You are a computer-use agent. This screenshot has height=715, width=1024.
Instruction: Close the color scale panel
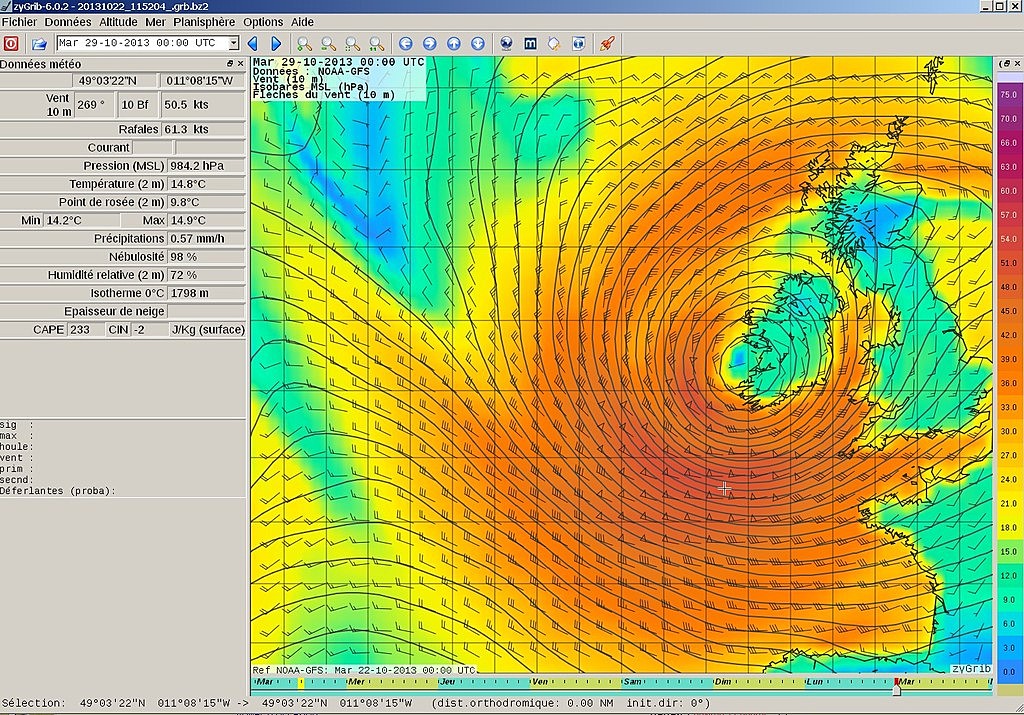point(1017,63)
